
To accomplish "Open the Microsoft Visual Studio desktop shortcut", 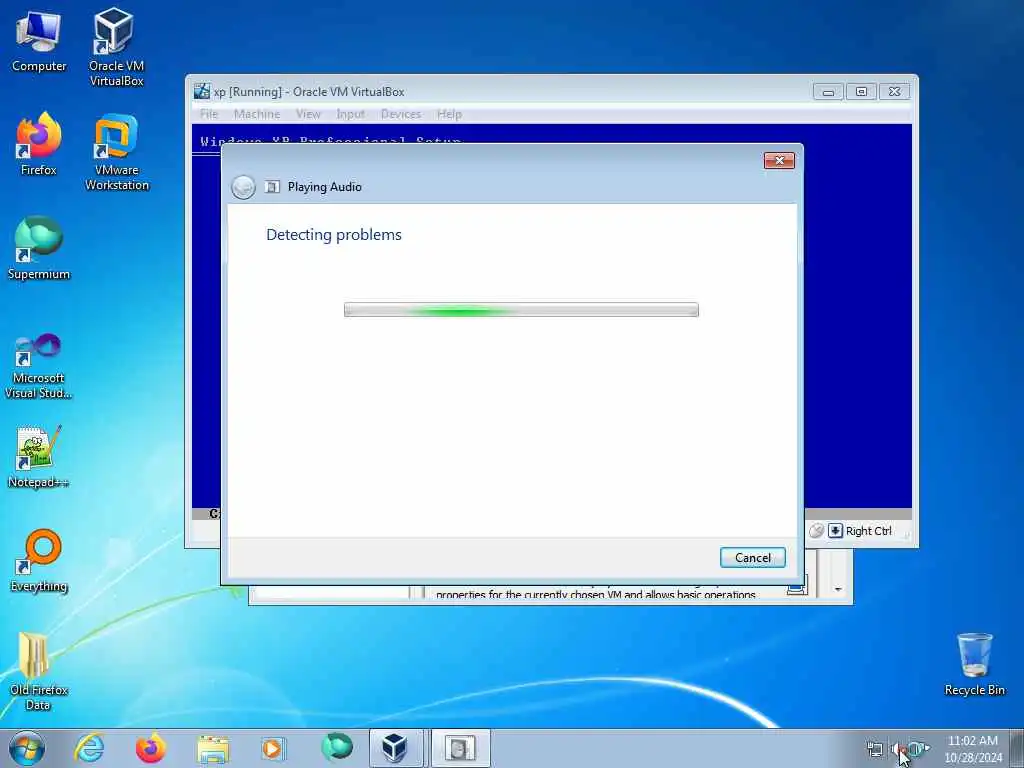I will click(x=39, y=366).
